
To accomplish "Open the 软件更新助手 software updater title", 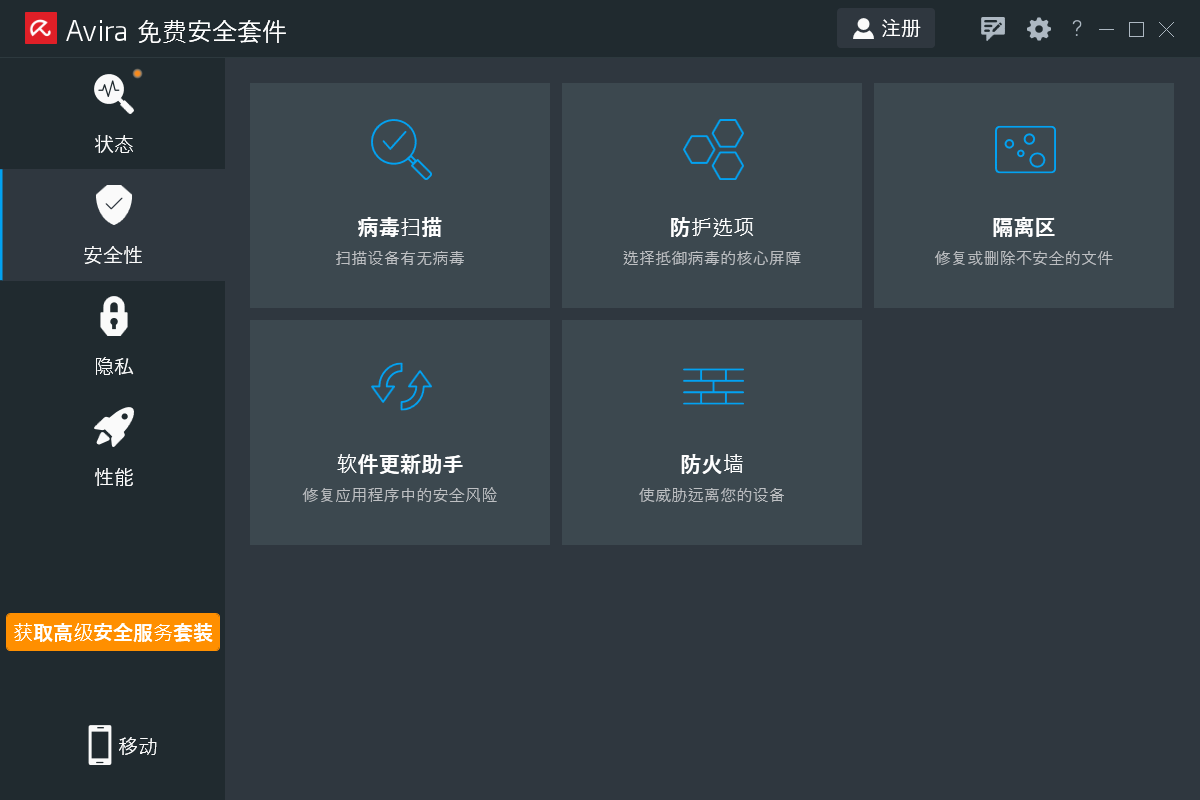I will [x=400, y=465].
